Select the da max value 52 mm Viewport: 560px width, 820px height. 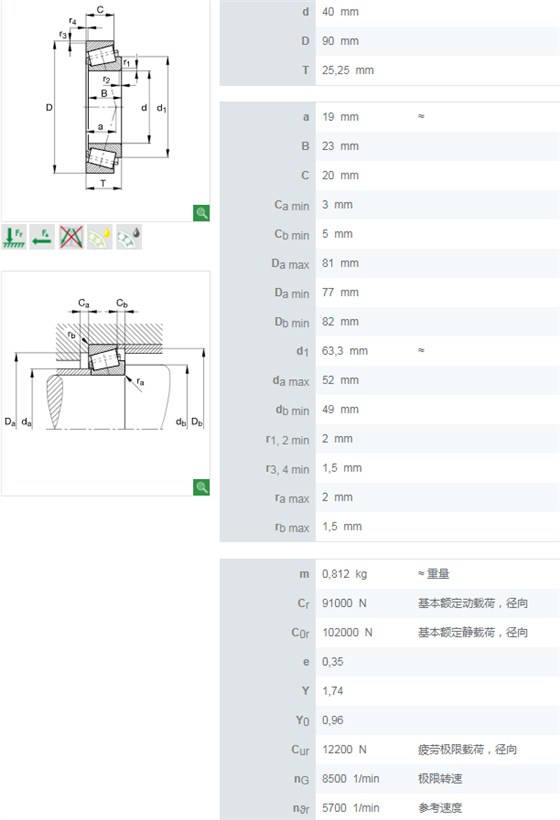340,380
